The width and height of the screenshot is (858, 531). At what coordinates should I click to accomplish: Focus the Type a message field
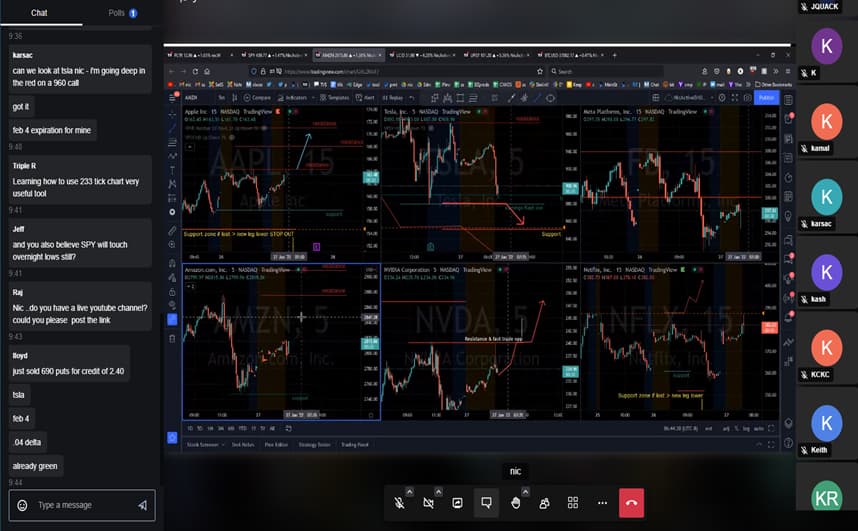[82, 505]
